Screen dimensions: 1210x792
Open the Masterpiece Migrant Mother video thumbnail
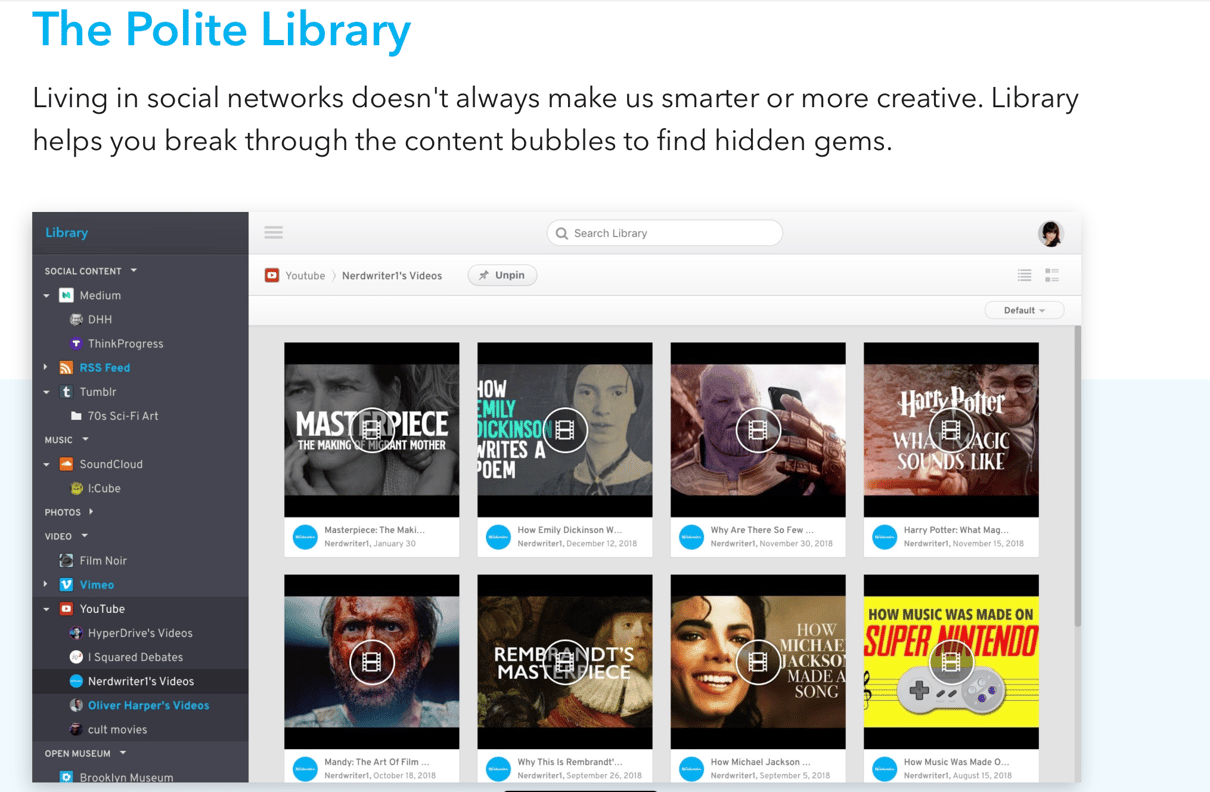pyautogui.click(x=372, y=430)
